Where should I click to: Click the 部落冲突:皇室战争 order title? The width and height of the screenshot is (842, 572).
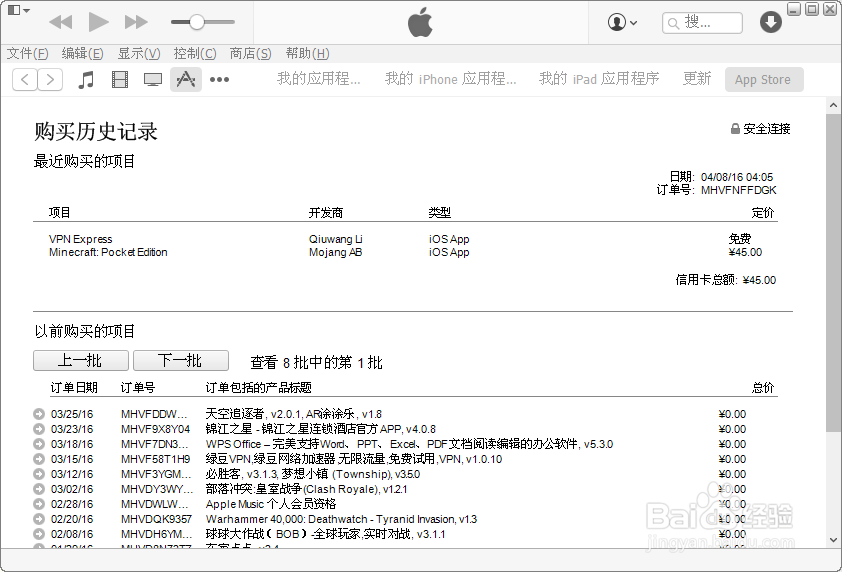(x=306, y=489)
